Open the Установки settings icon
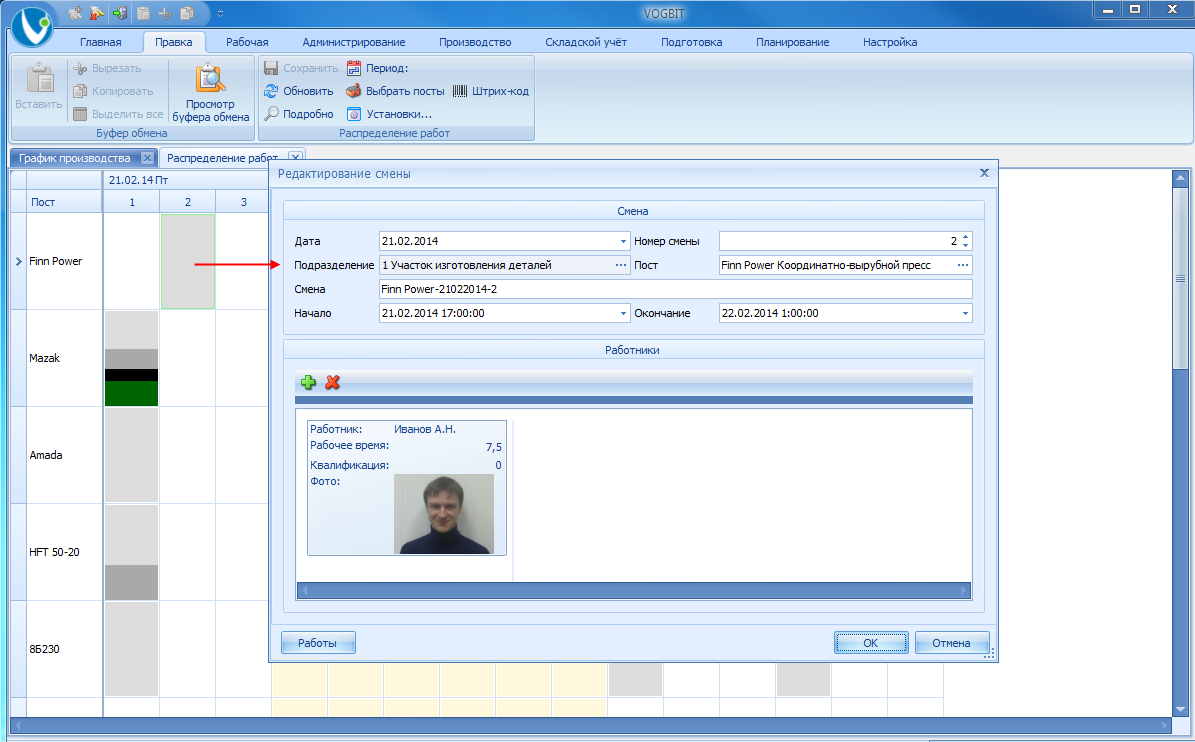The height and width of the screenshot is (742, 1195). [354, 114]
